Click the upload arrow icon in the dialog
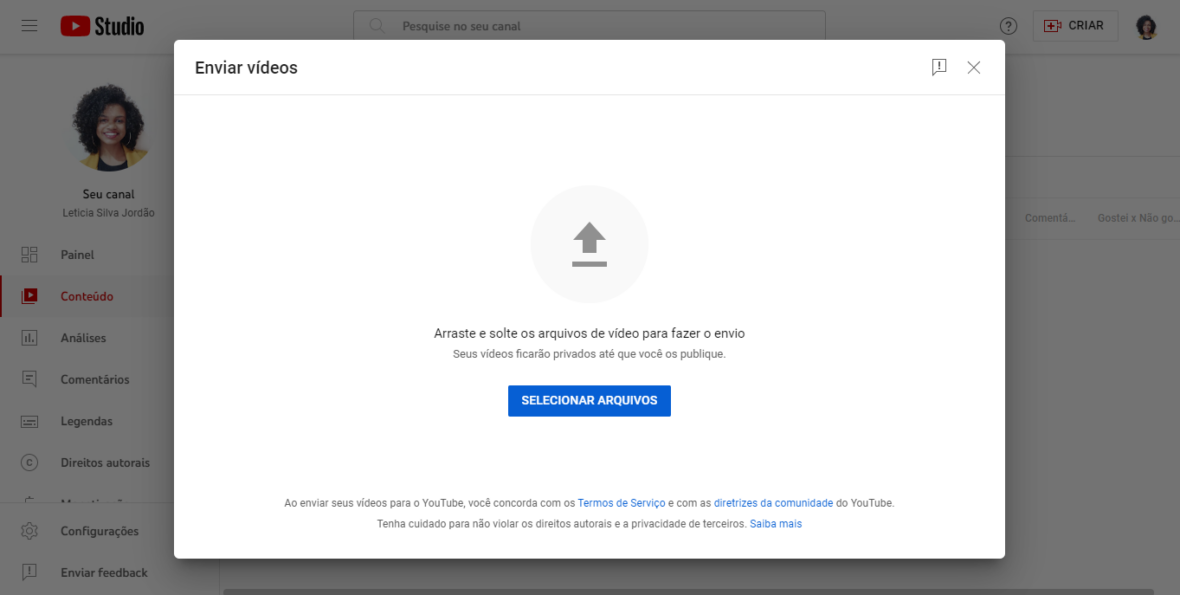 (x=589, y=243)
